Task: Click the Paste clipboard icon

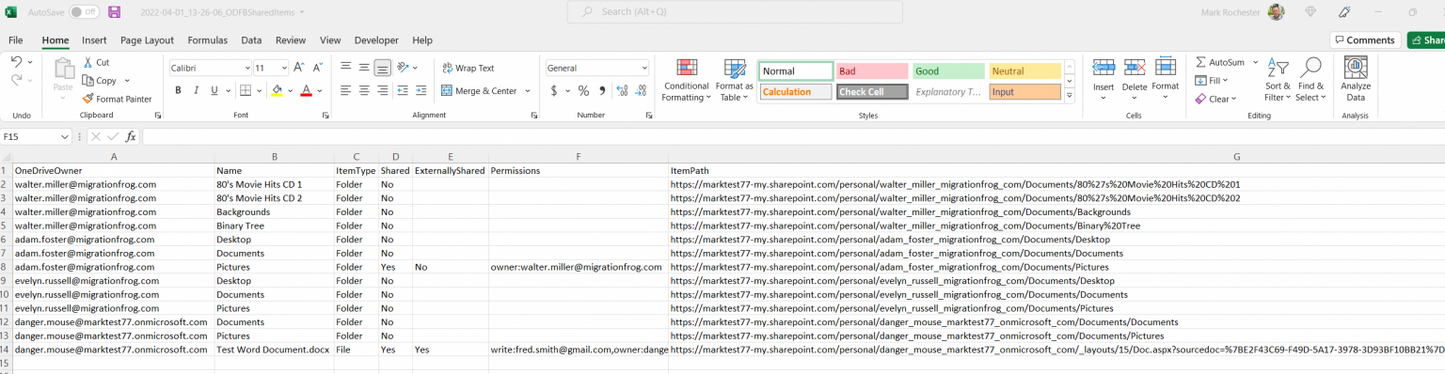Action: [x=63, y=69]
